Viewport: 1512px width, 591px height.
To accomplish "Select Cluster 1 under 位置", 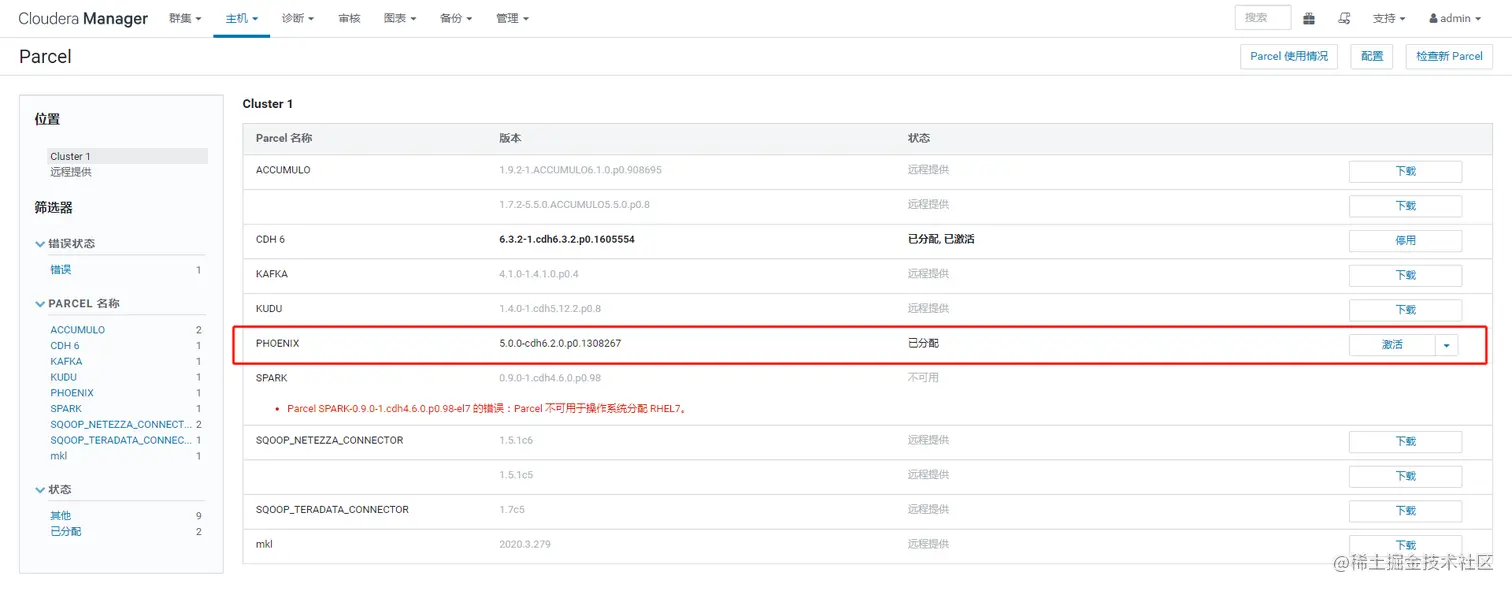I will click(x=128, y=156).
